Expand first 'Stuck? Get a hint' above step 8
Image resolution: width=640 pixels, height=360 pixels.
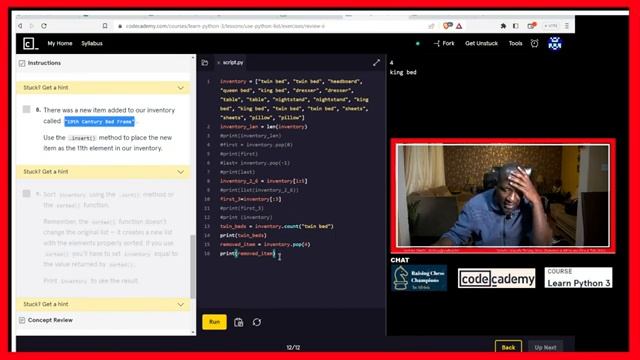pyautogui.click(x=103, y=88)
